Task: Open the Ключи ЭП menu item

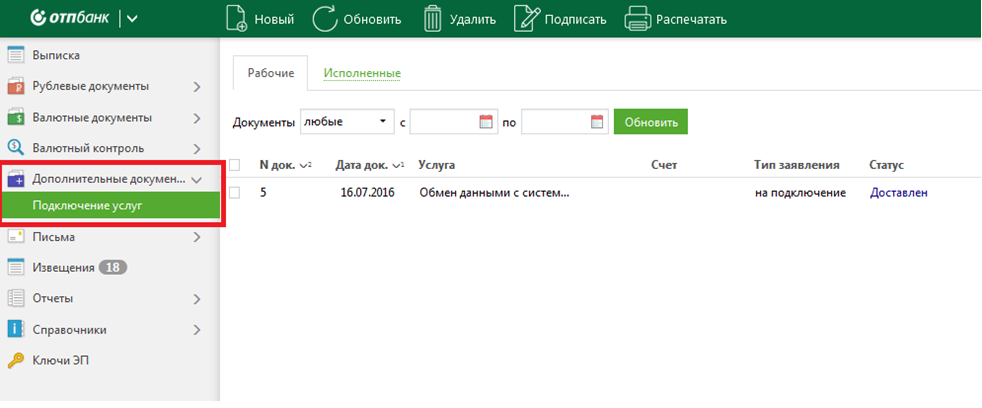Action: [61, 360]
